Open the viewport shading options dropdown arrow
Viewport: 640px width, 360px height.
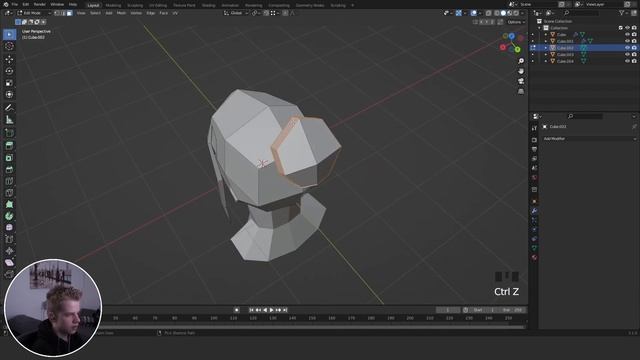click(523, 13)
